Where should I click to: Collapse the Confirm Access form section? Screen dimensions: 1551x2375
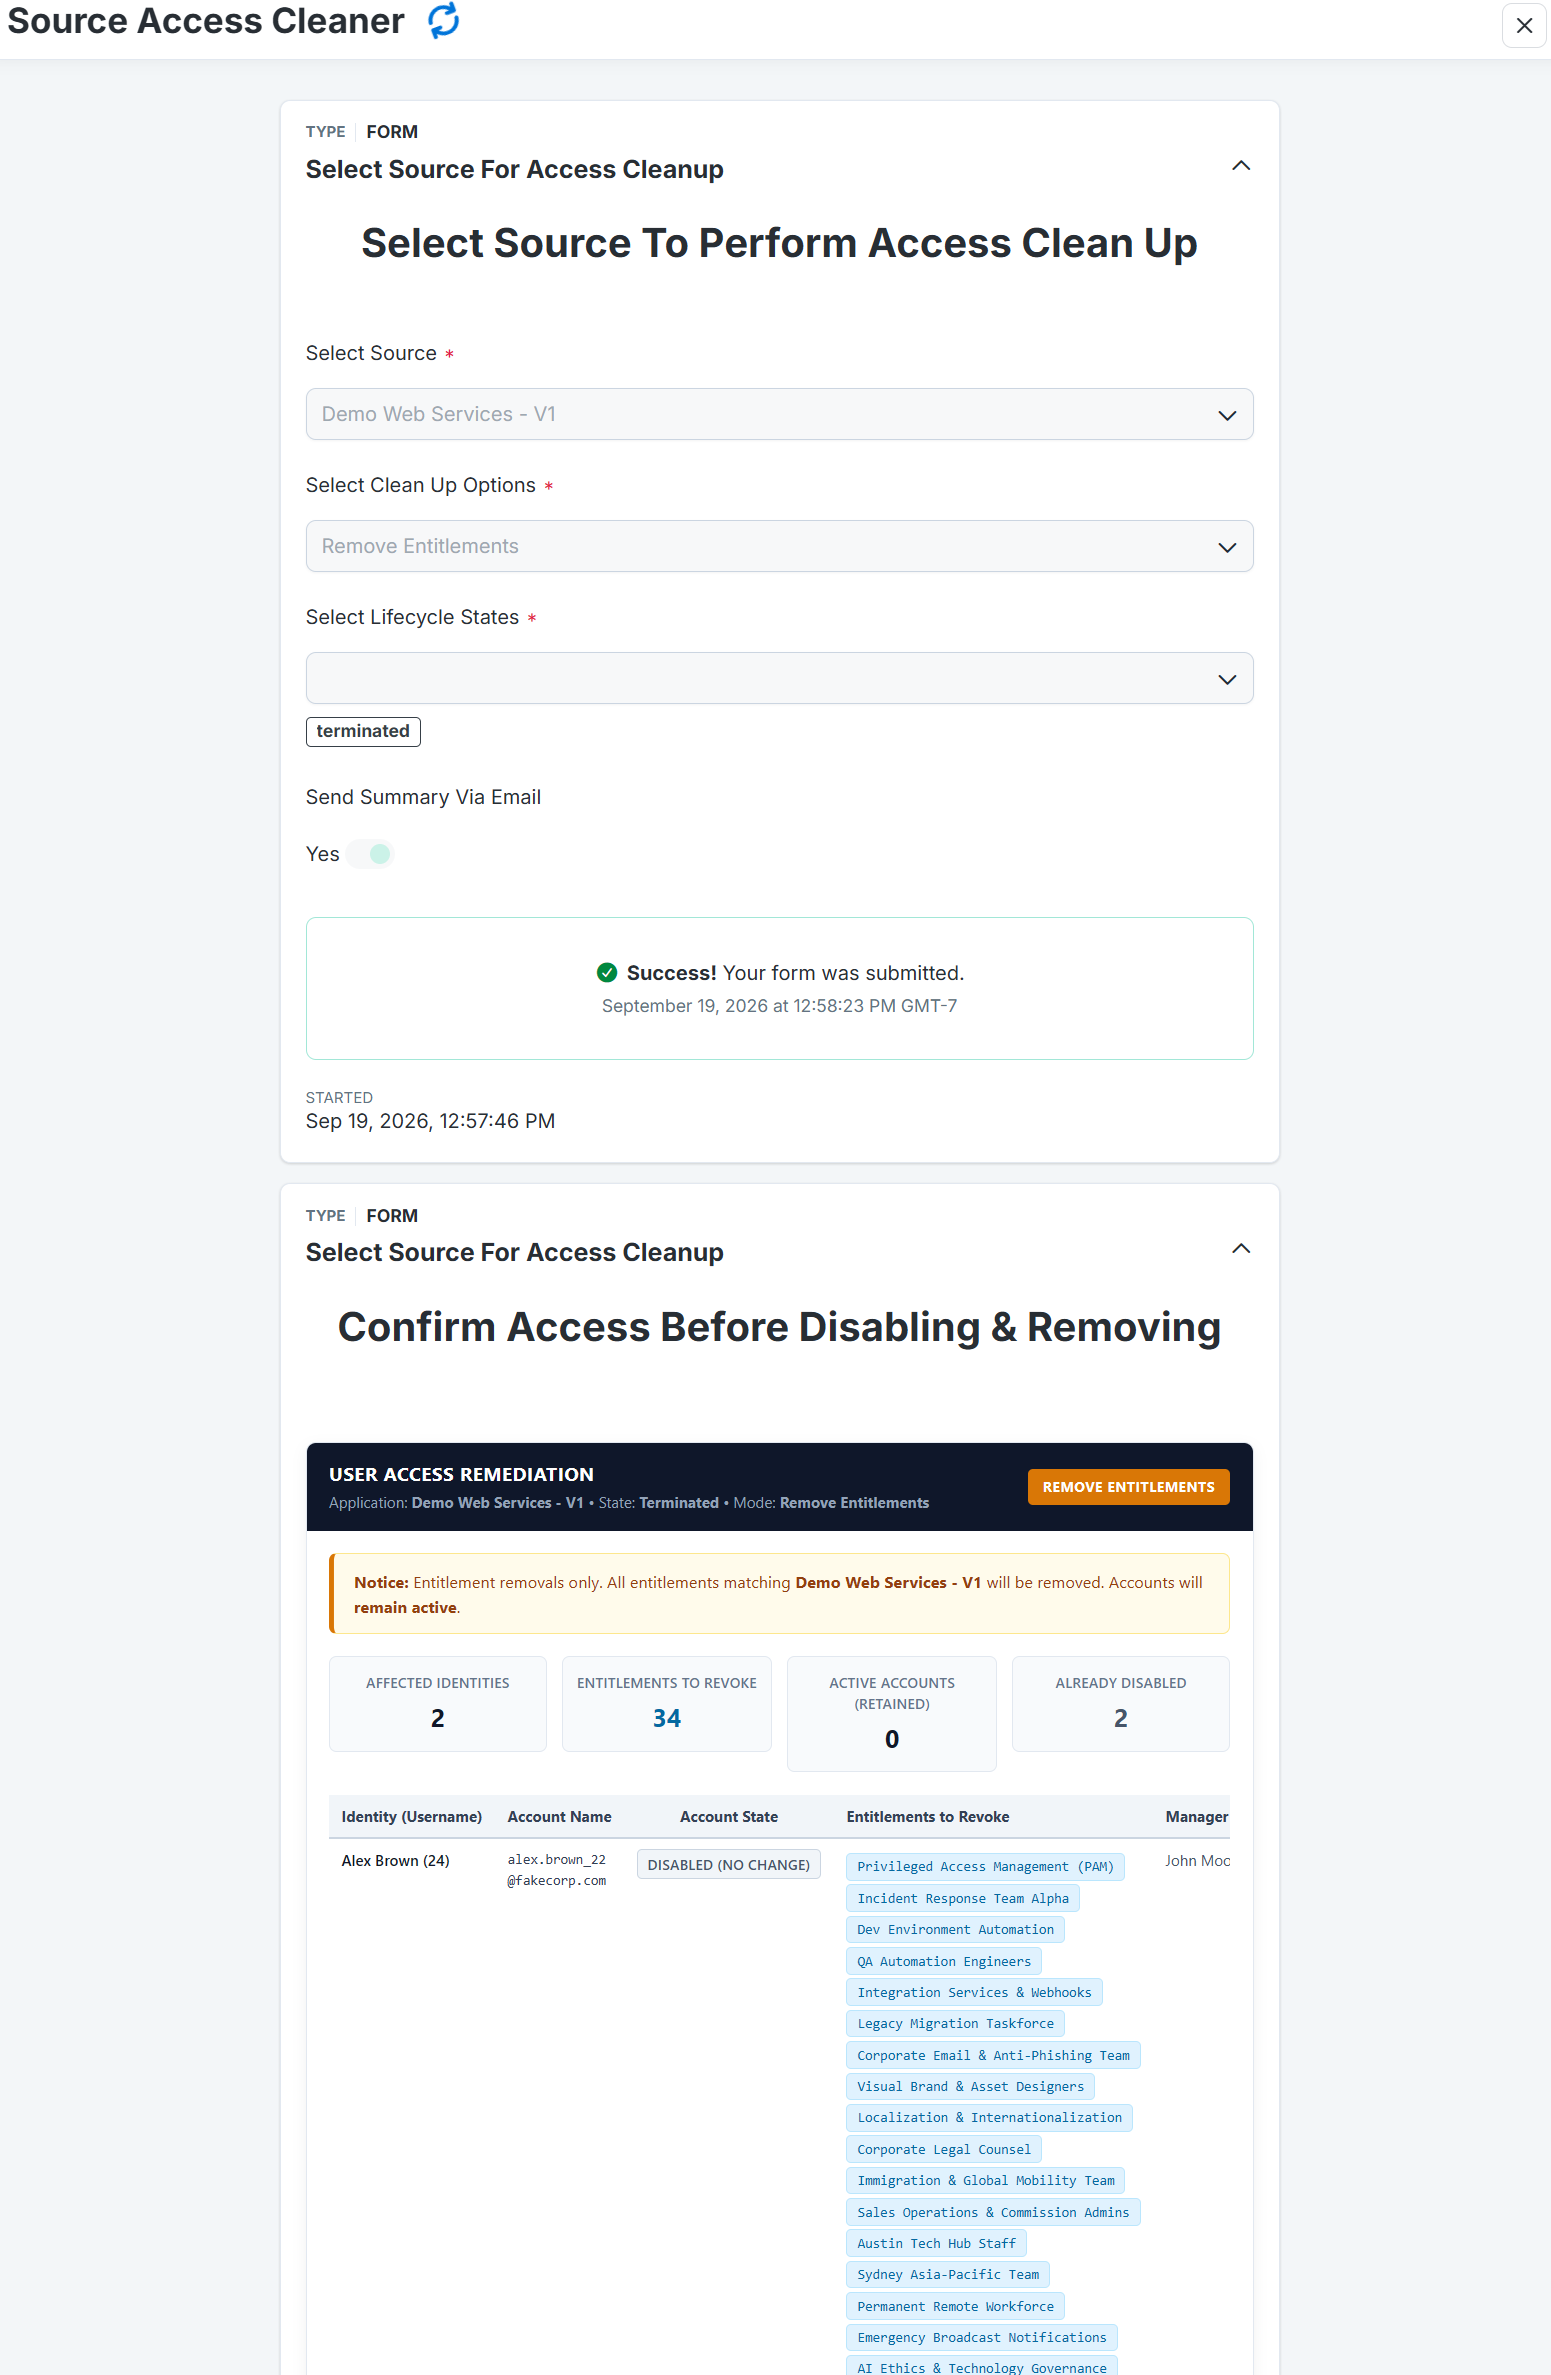(x=1241, y=1249)
